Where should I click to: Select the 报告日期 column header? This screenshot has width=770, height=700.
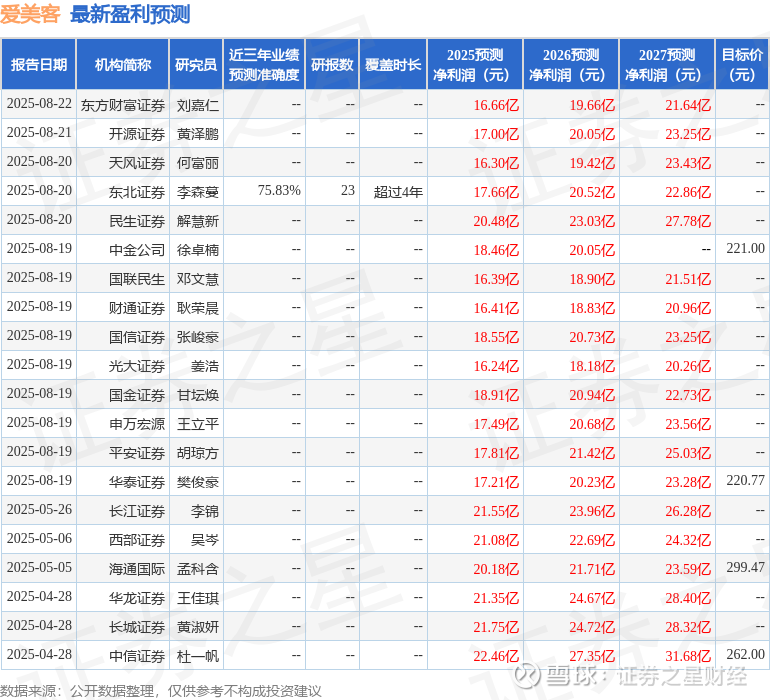(39, 64)
